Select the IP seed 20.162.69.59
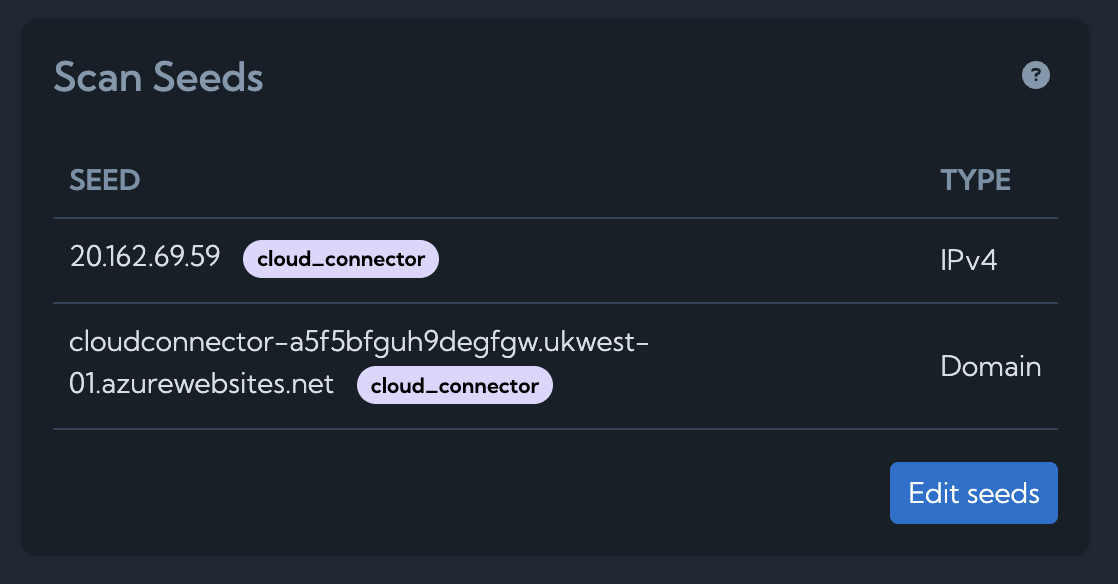This screenshot has width=1118, height=584. (x=146, y=257)
